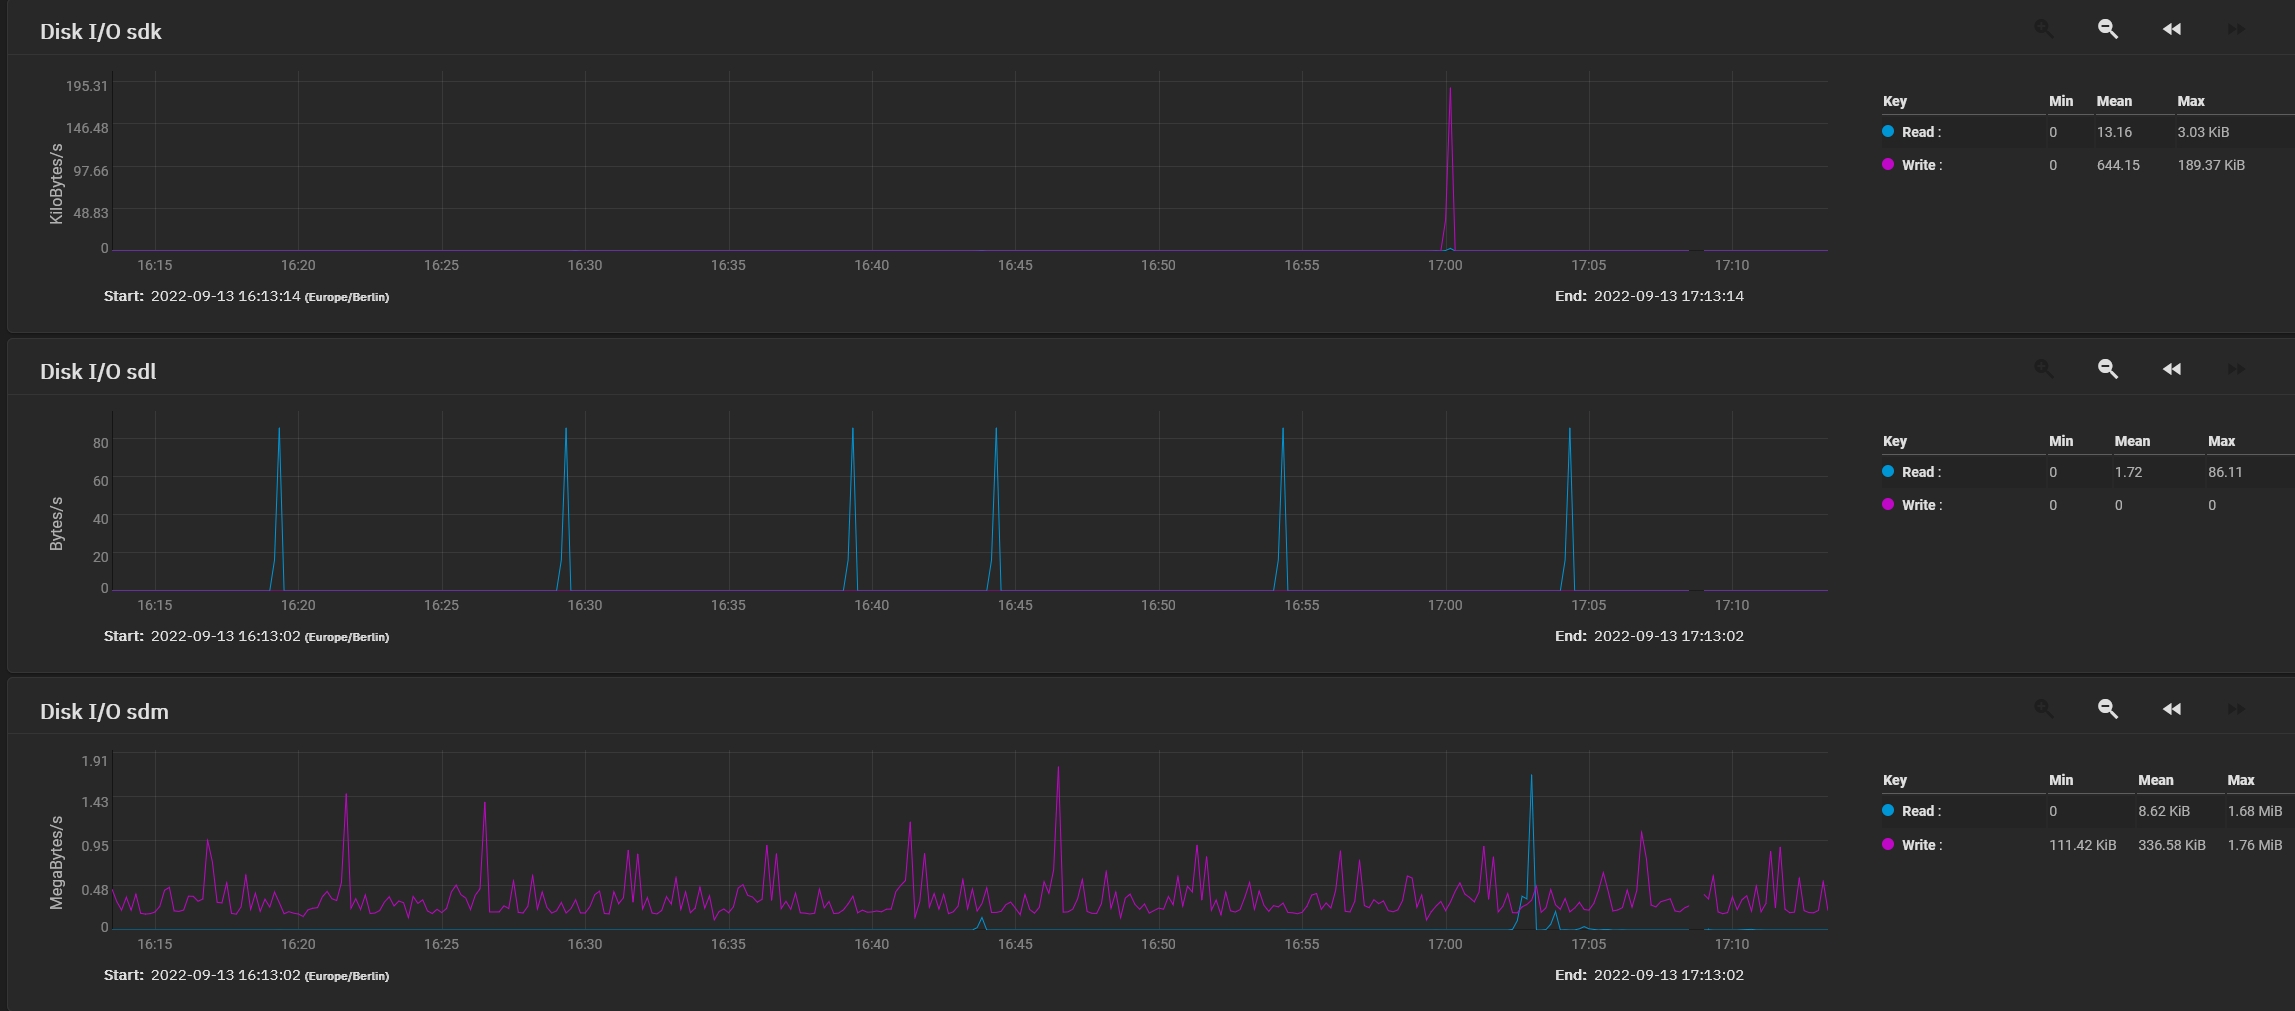Screen dimensions: 2295x1011
Task: Click the Disk I/O sdl title
Action: (x=98, y=371)
